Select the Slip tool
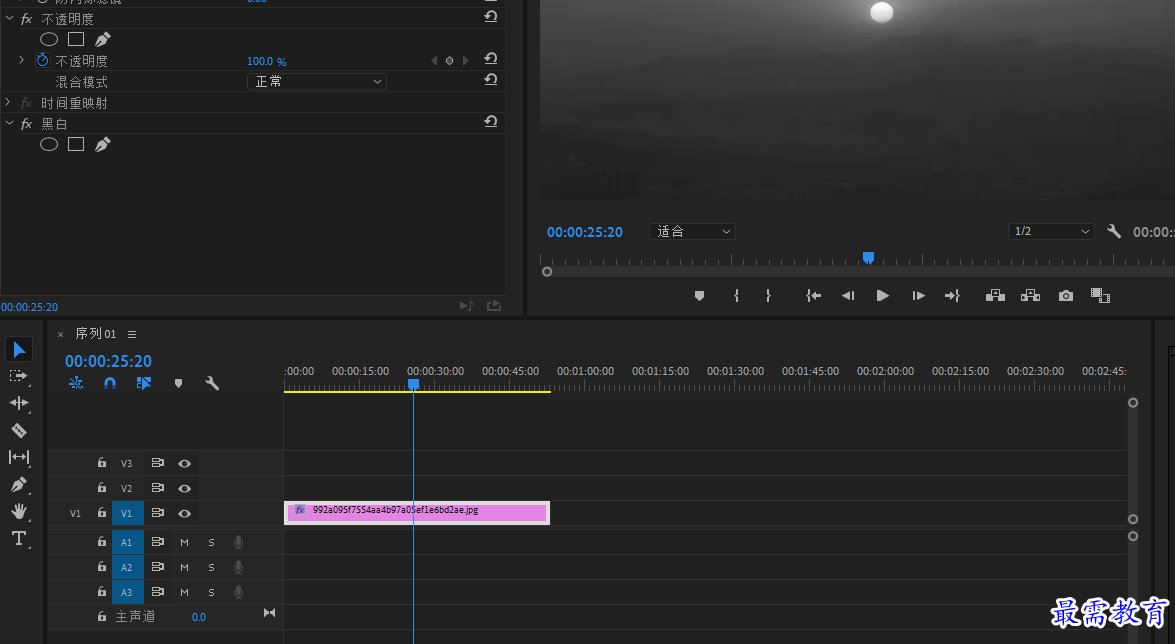 (x=19, y=457)
